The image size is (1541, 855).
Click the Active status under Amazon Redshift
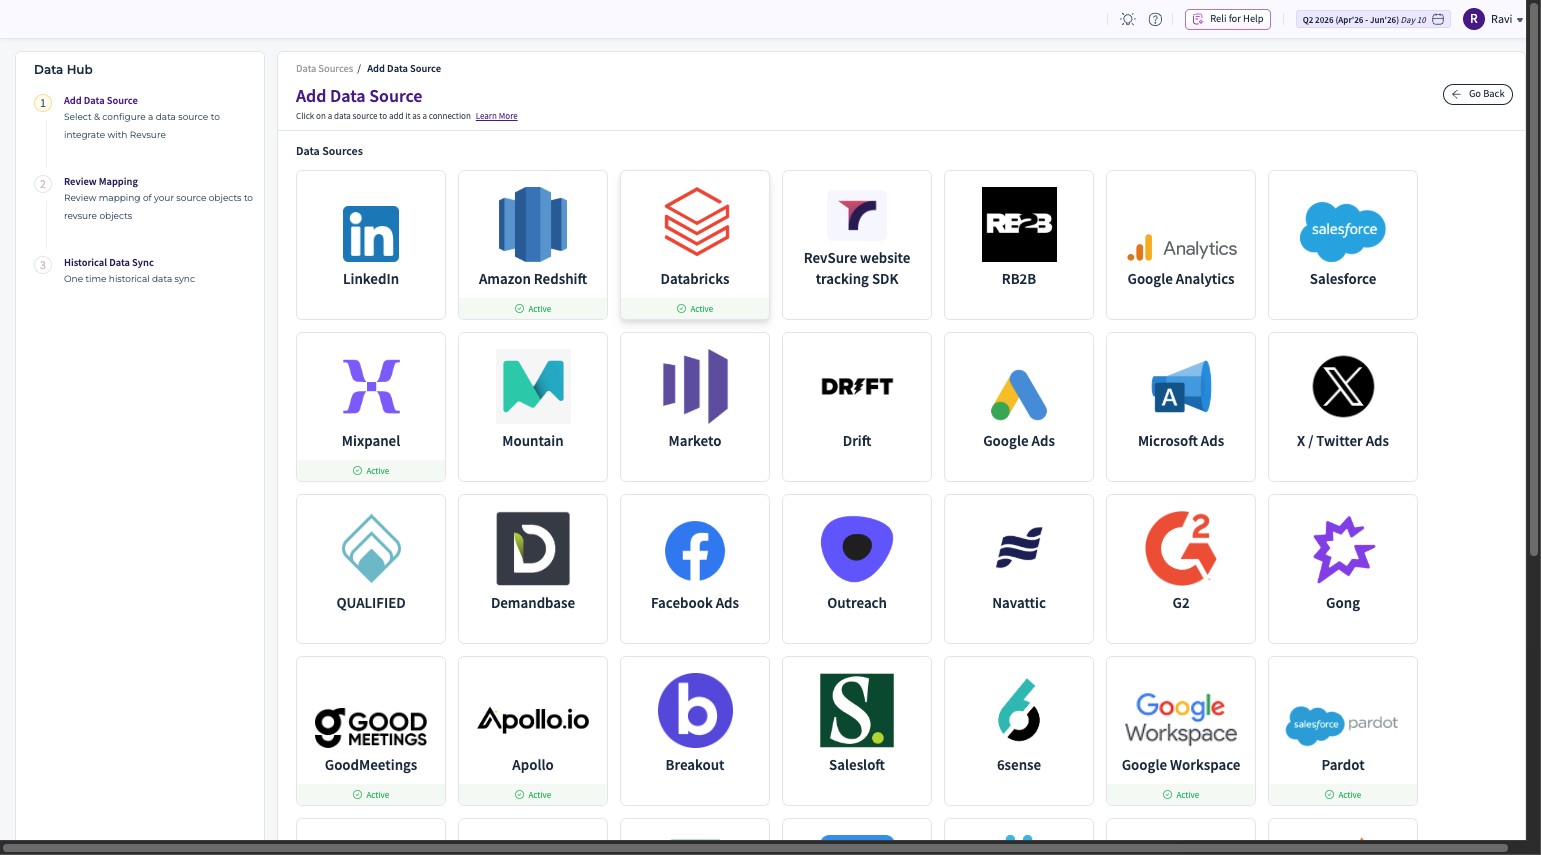pos(533,309)
